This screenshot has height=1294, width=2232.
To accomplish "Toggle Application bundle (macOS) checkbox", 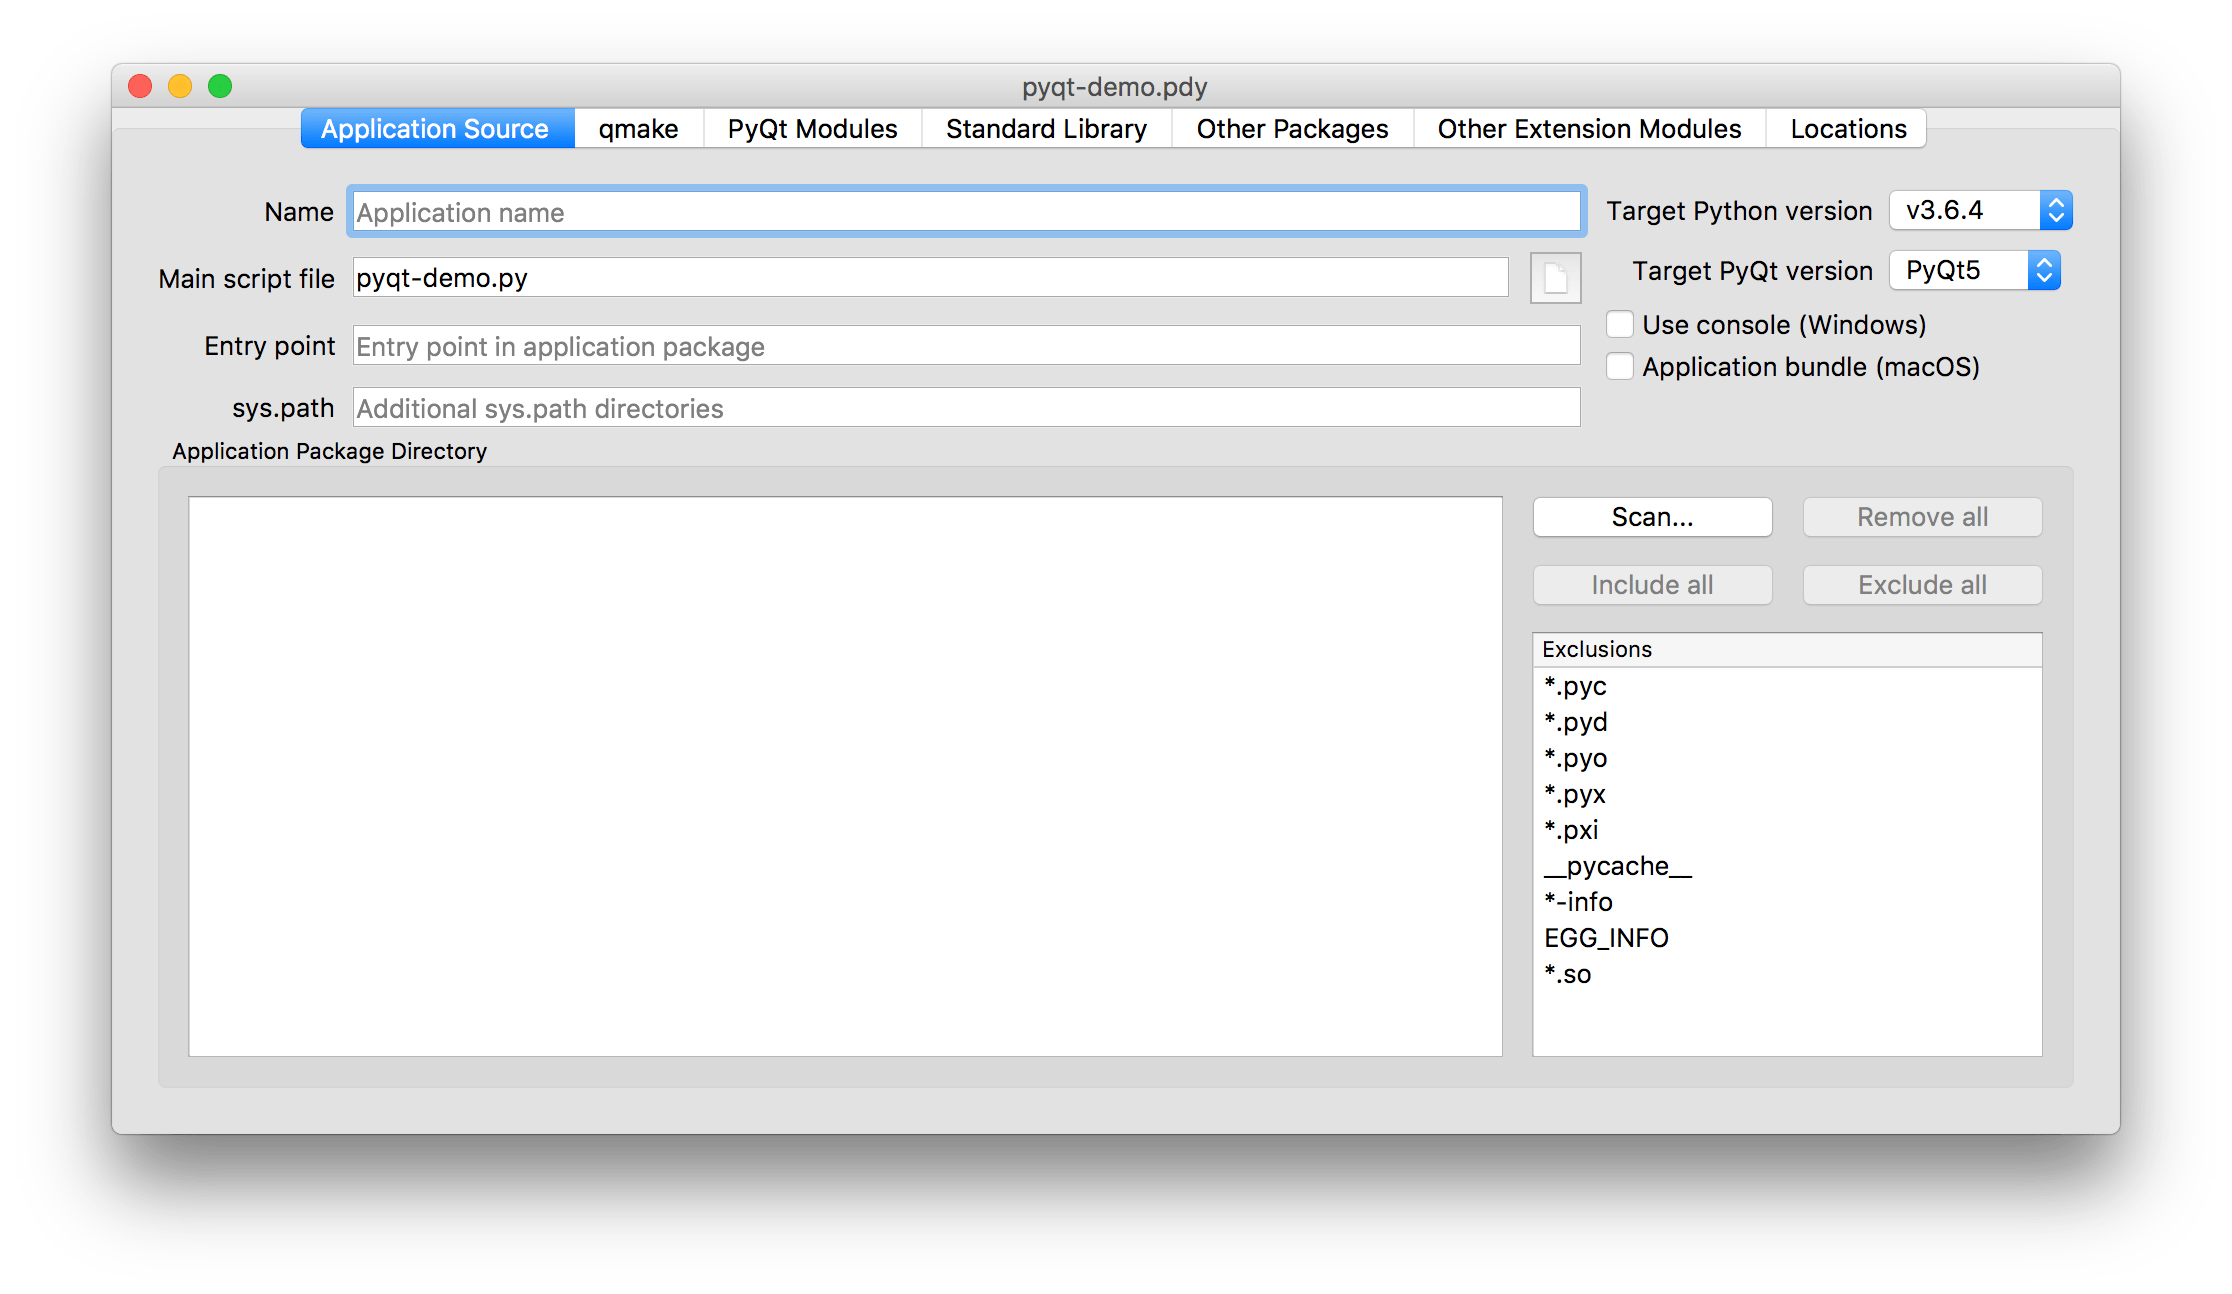I will 1620,367.
